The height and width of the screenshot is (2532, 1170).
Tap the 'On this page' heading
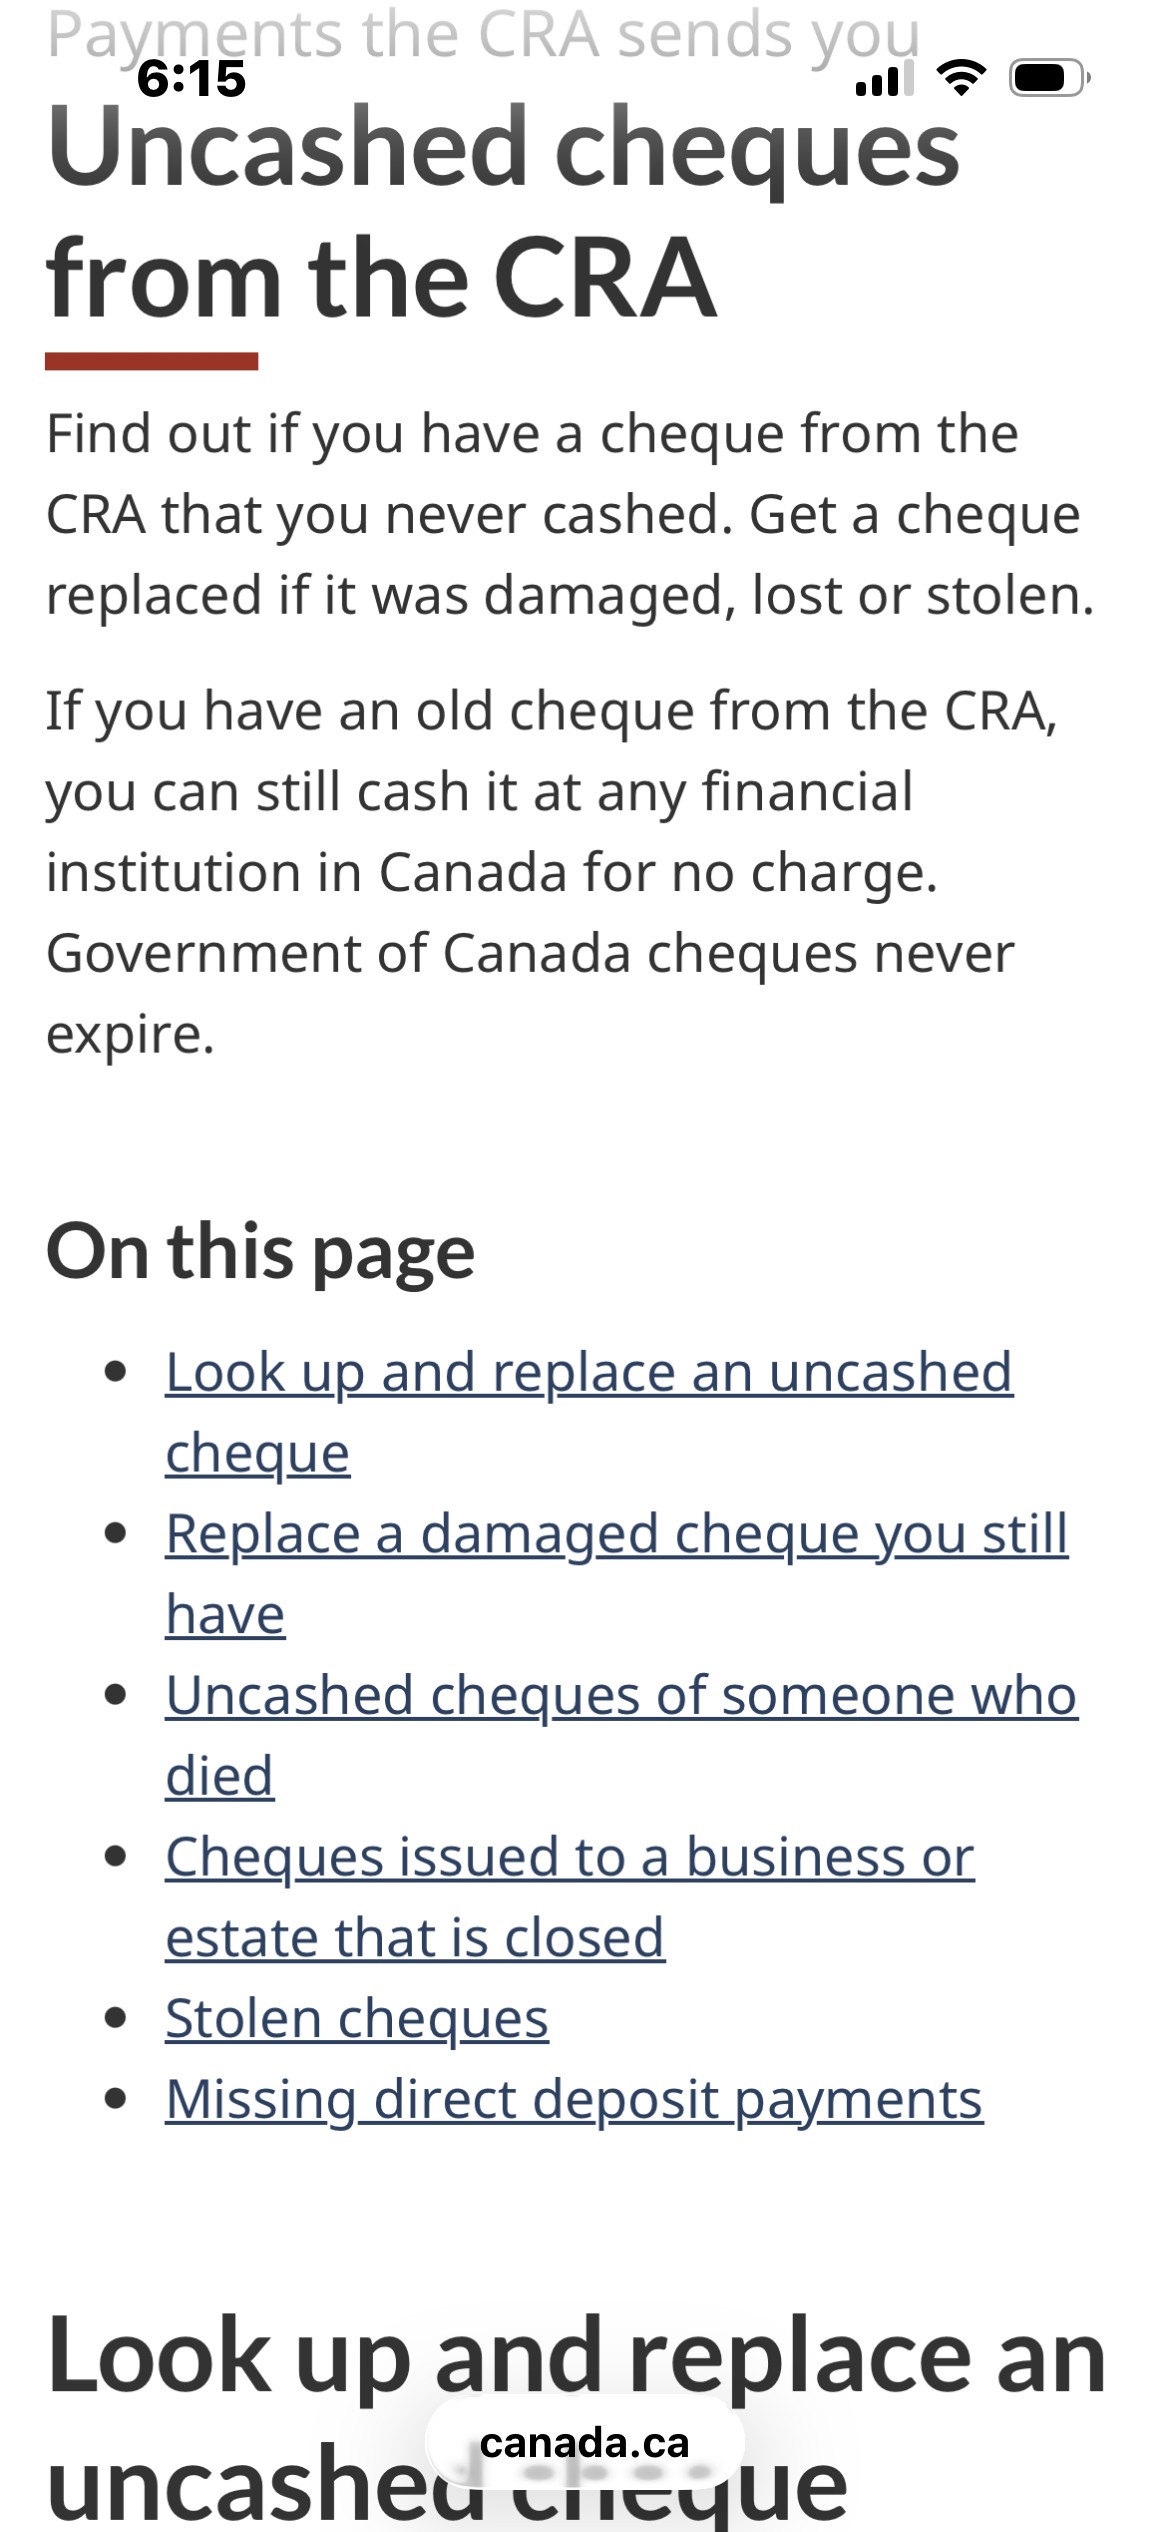pos(261,1251)
